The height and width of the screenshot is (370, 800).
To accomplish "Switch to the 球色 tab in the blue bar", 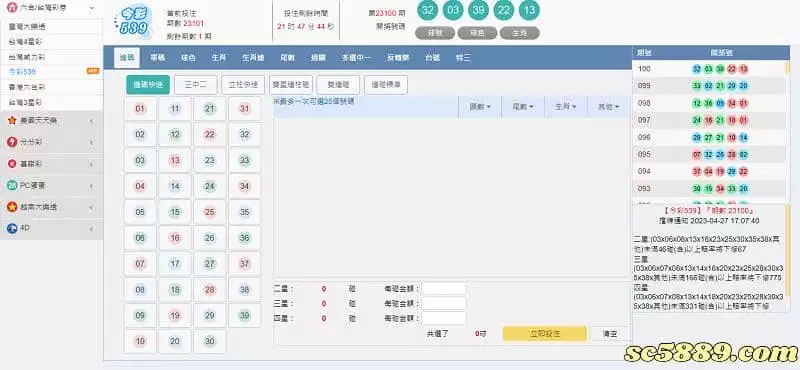I will [x=188, y=58].
